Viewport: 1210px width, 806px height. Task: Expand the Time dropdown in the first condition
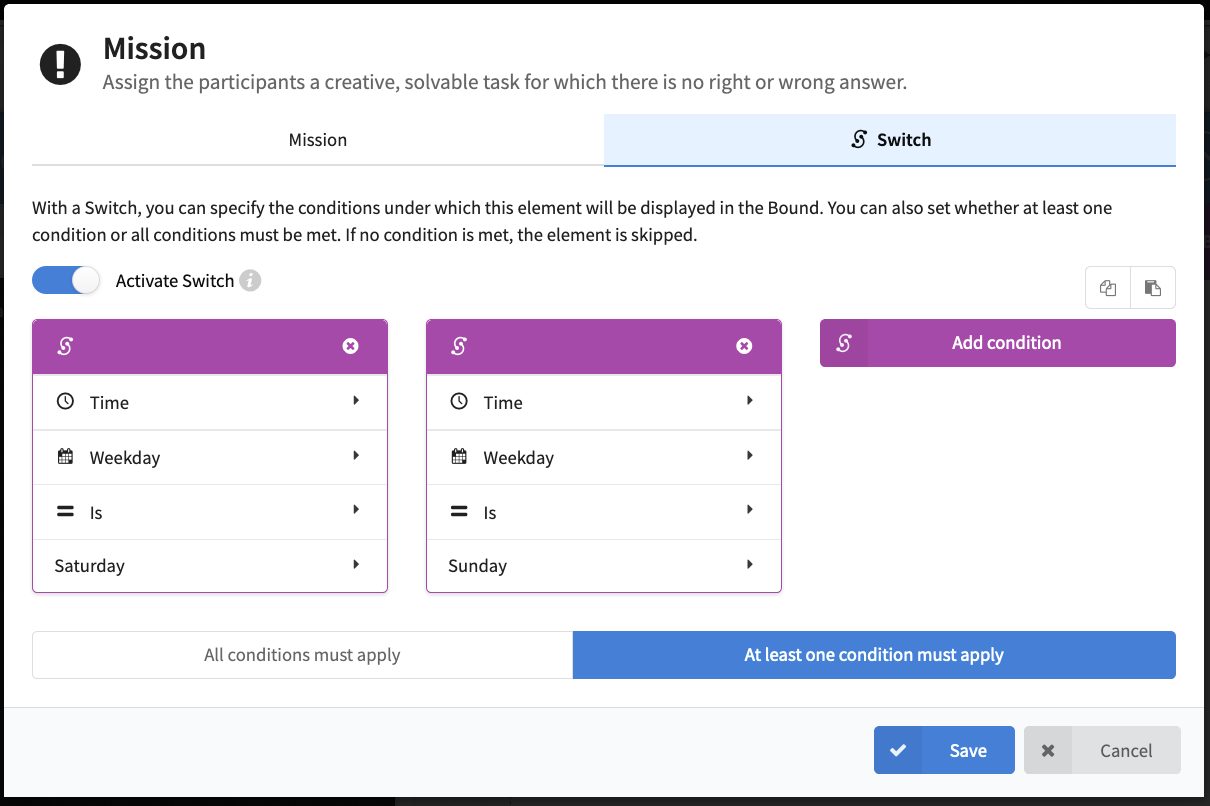click(210, 402)
